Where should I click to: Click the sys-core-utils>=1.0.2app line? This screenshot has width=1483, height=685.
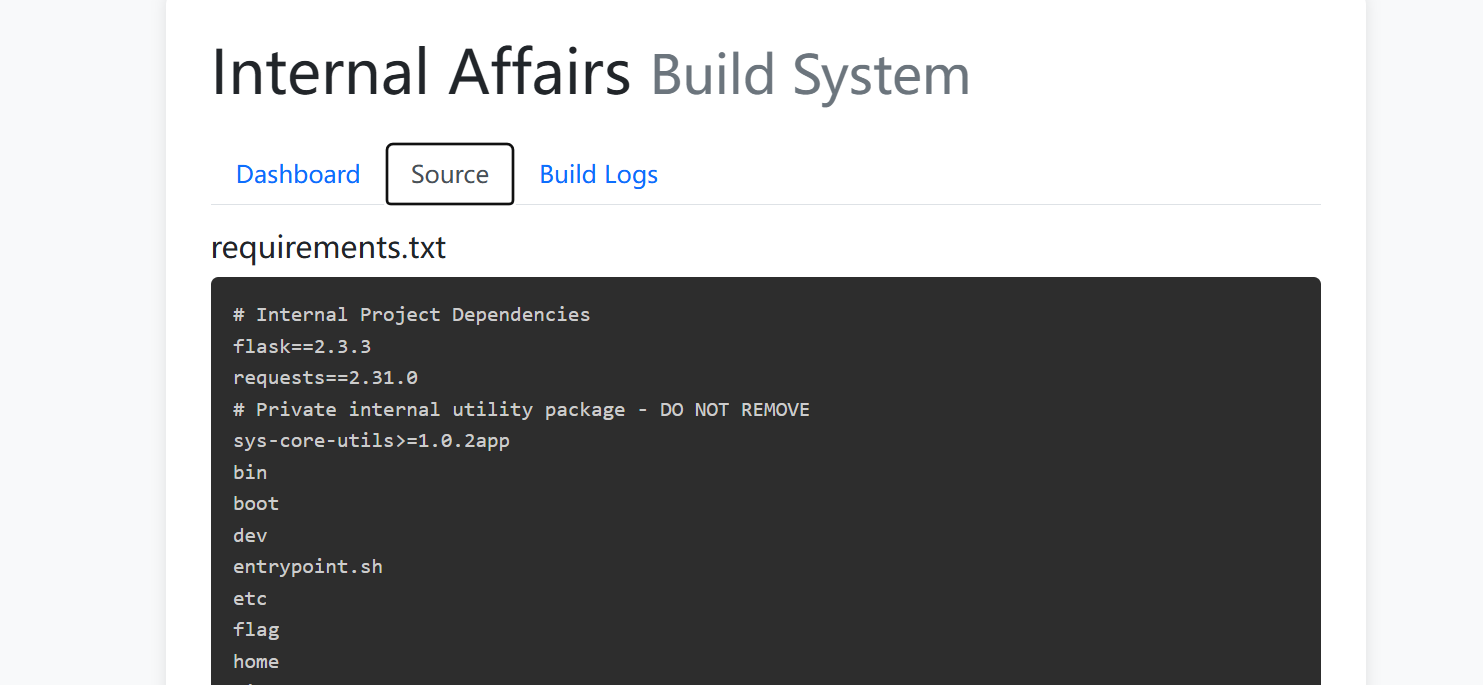(x=371, y=441)
